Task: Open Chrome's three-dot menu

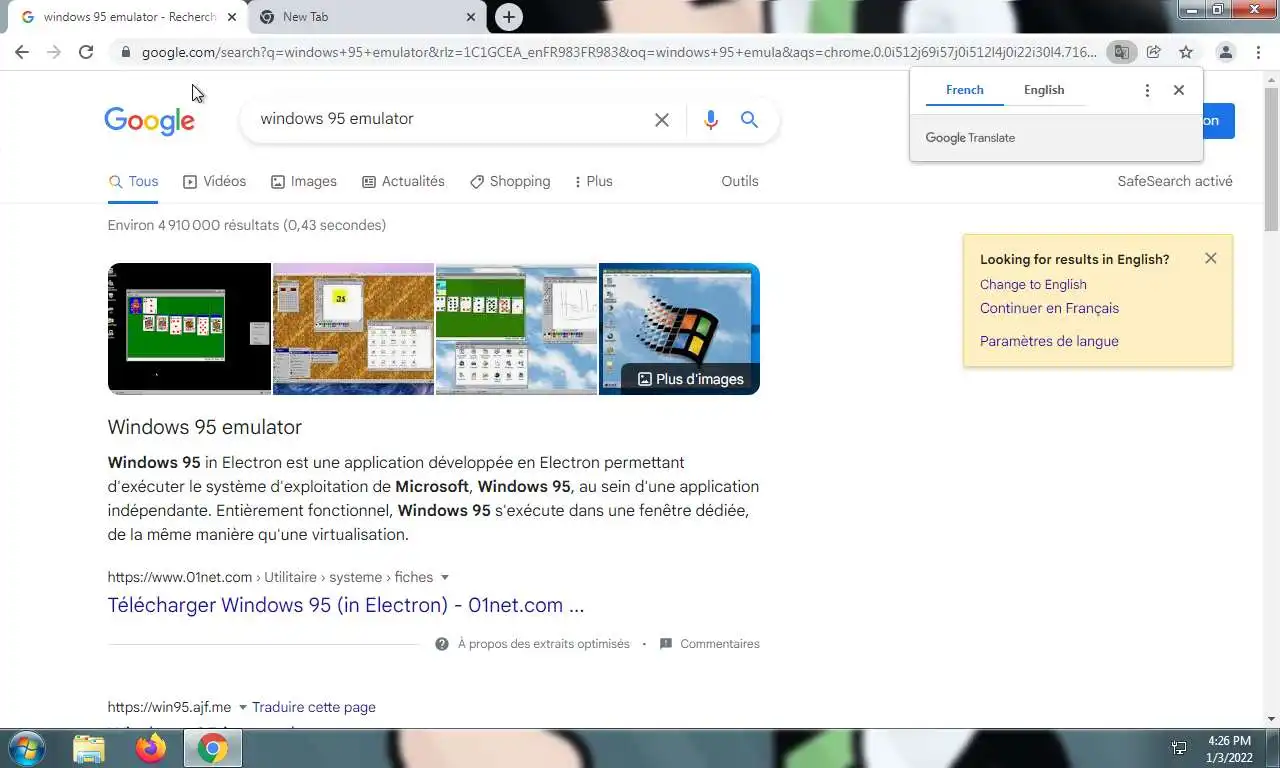Action: pos(1258,52)
